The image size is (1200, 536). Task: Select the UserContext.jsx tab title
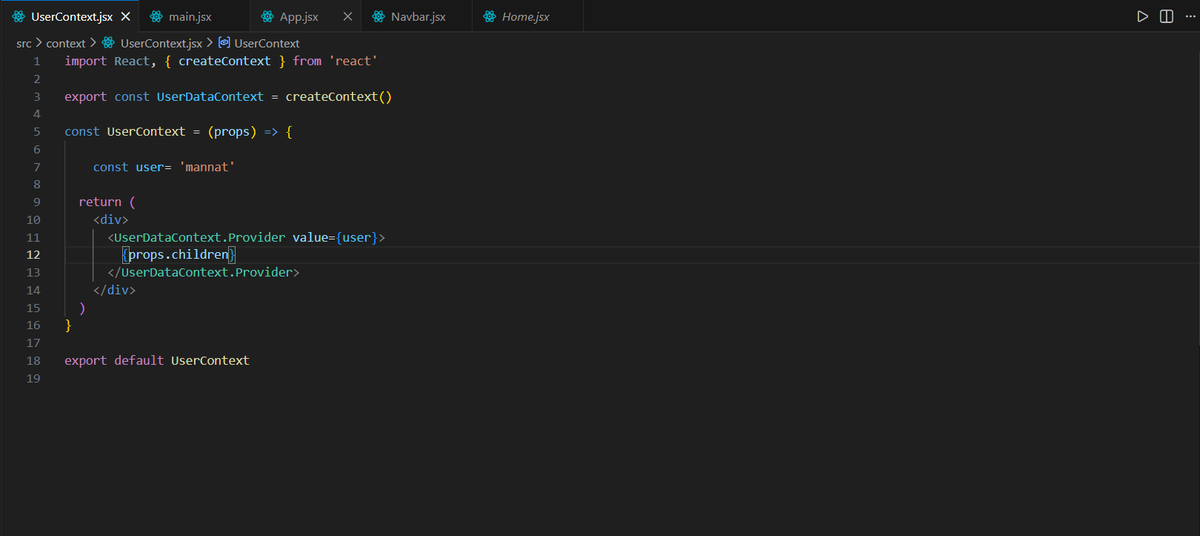[x=72, y=17]
